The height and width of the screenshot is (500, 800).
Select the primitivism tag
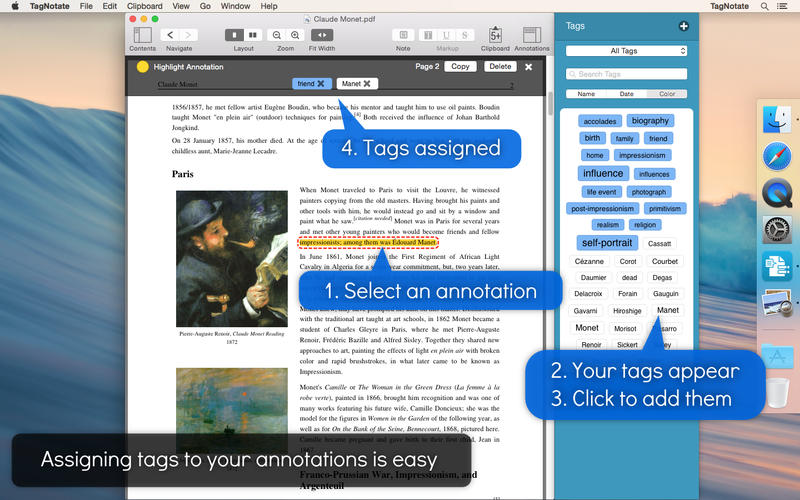665,209
